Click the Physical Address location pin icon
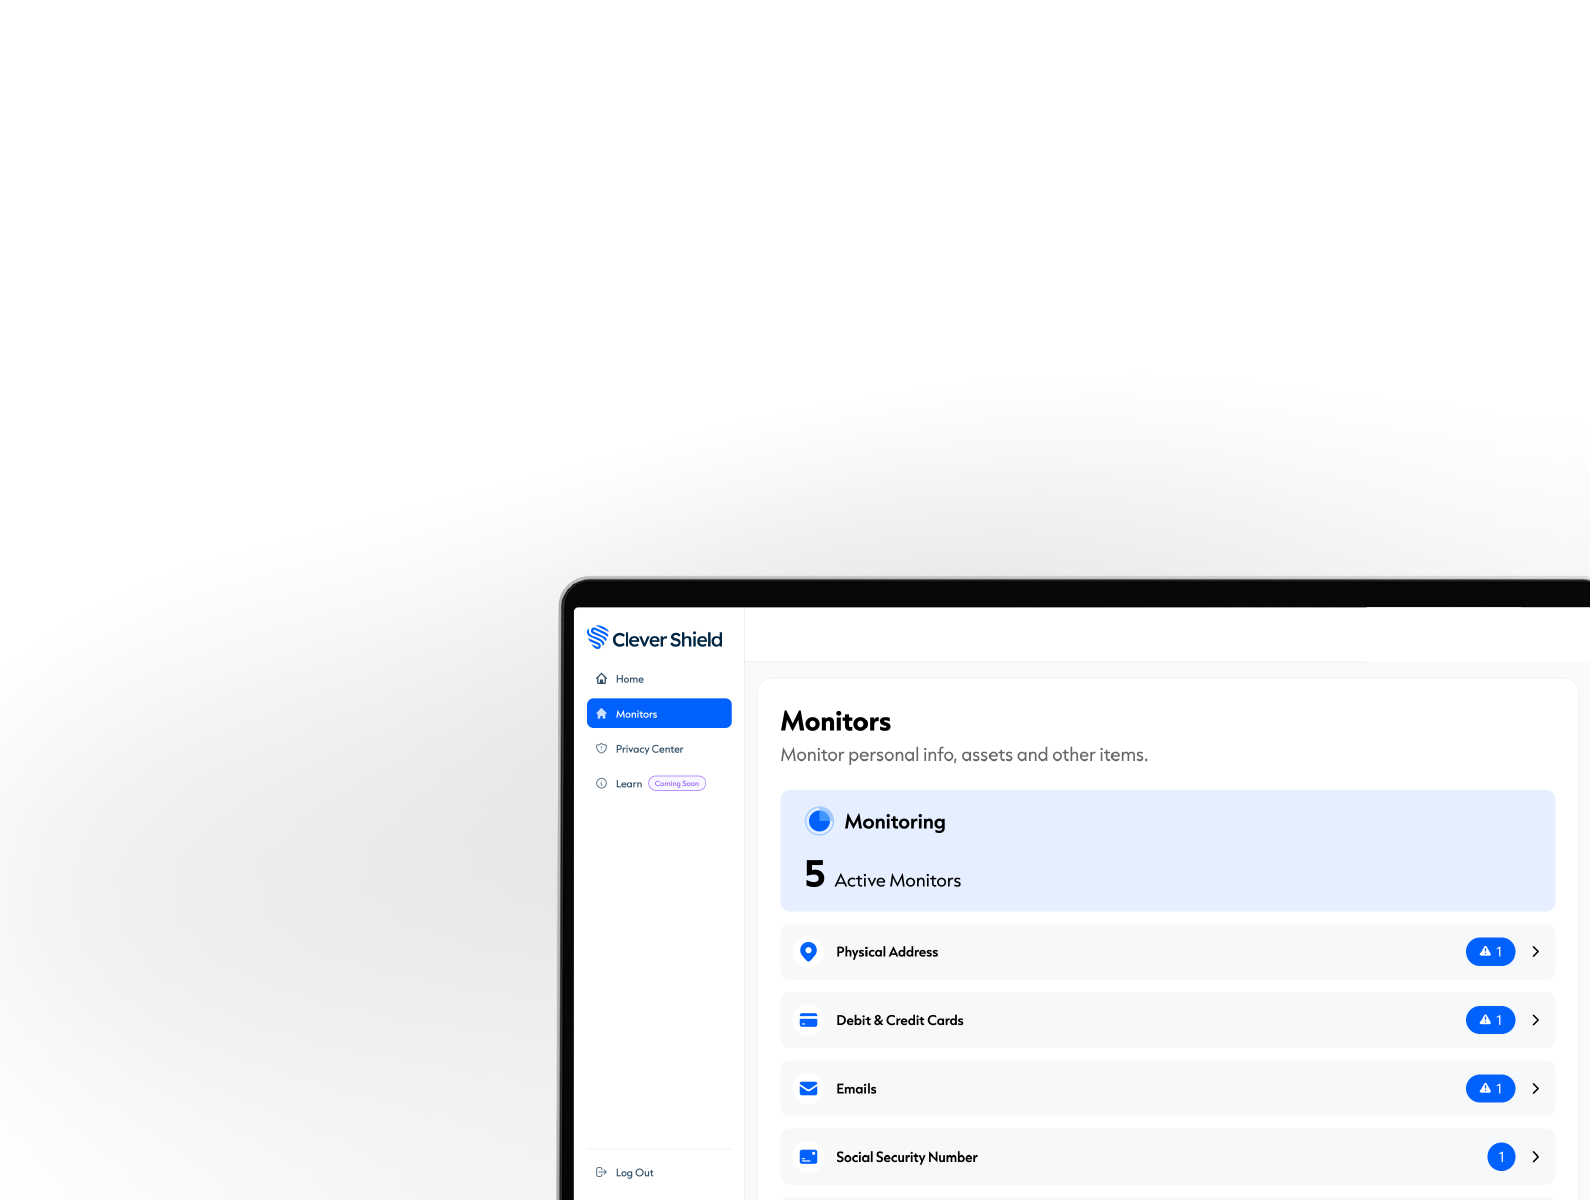1590x1200 pixels. (809, 951)
